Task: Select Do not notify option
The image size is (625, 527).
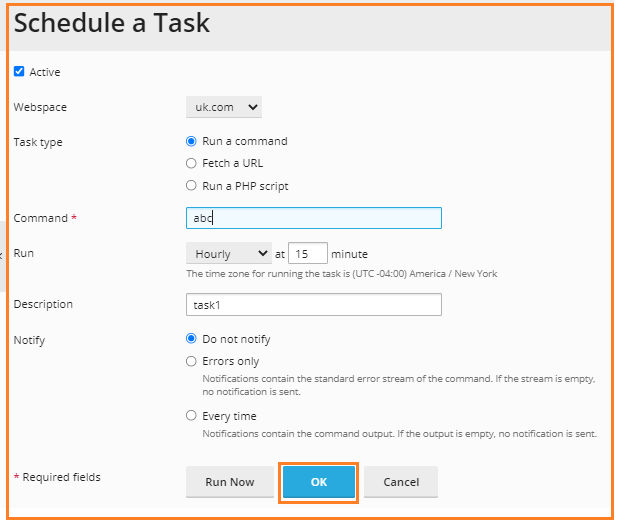Action: click(191, 338)
